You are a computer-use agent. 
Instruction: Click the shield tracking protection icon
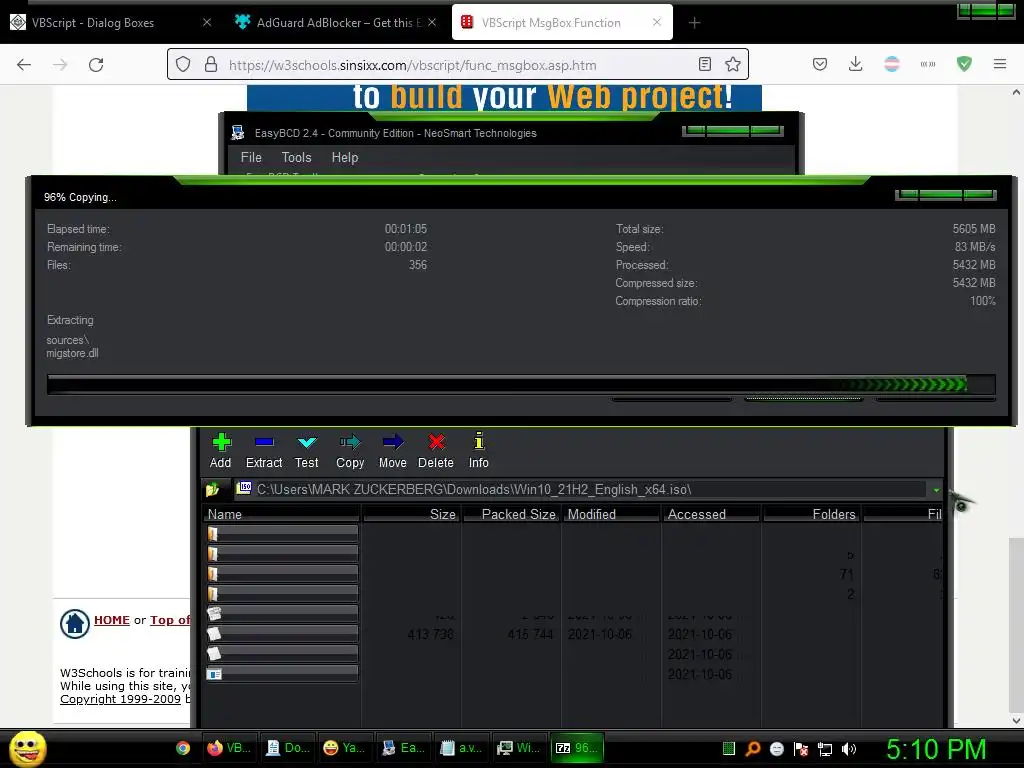[x=183, y=65]
